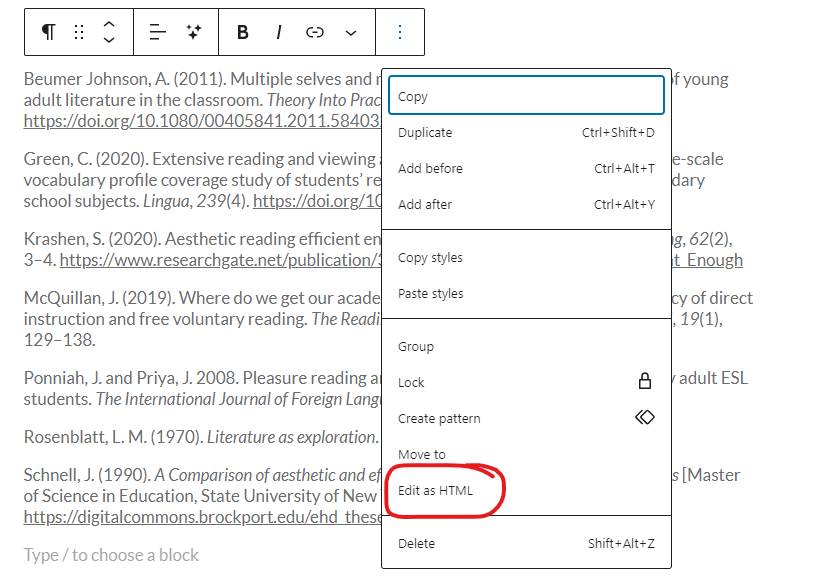Insert a link using the link icon
The image size is (837, 579).
pyautogui.click(x=315, y=32)
